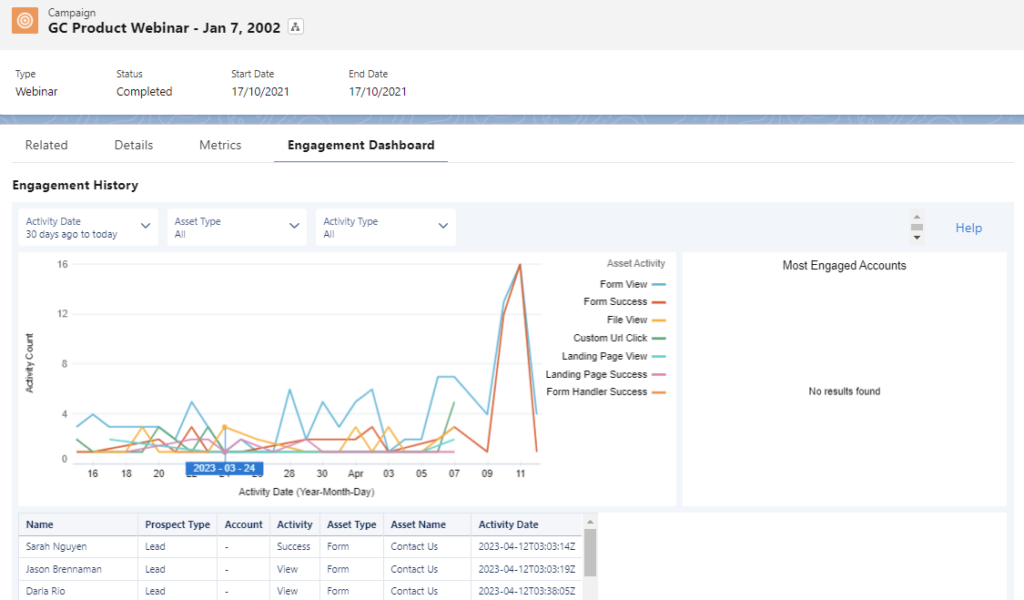This screenshot has width=1024, height=600.
Task: Open the Details tab
Action: click(x=133, y=145)
